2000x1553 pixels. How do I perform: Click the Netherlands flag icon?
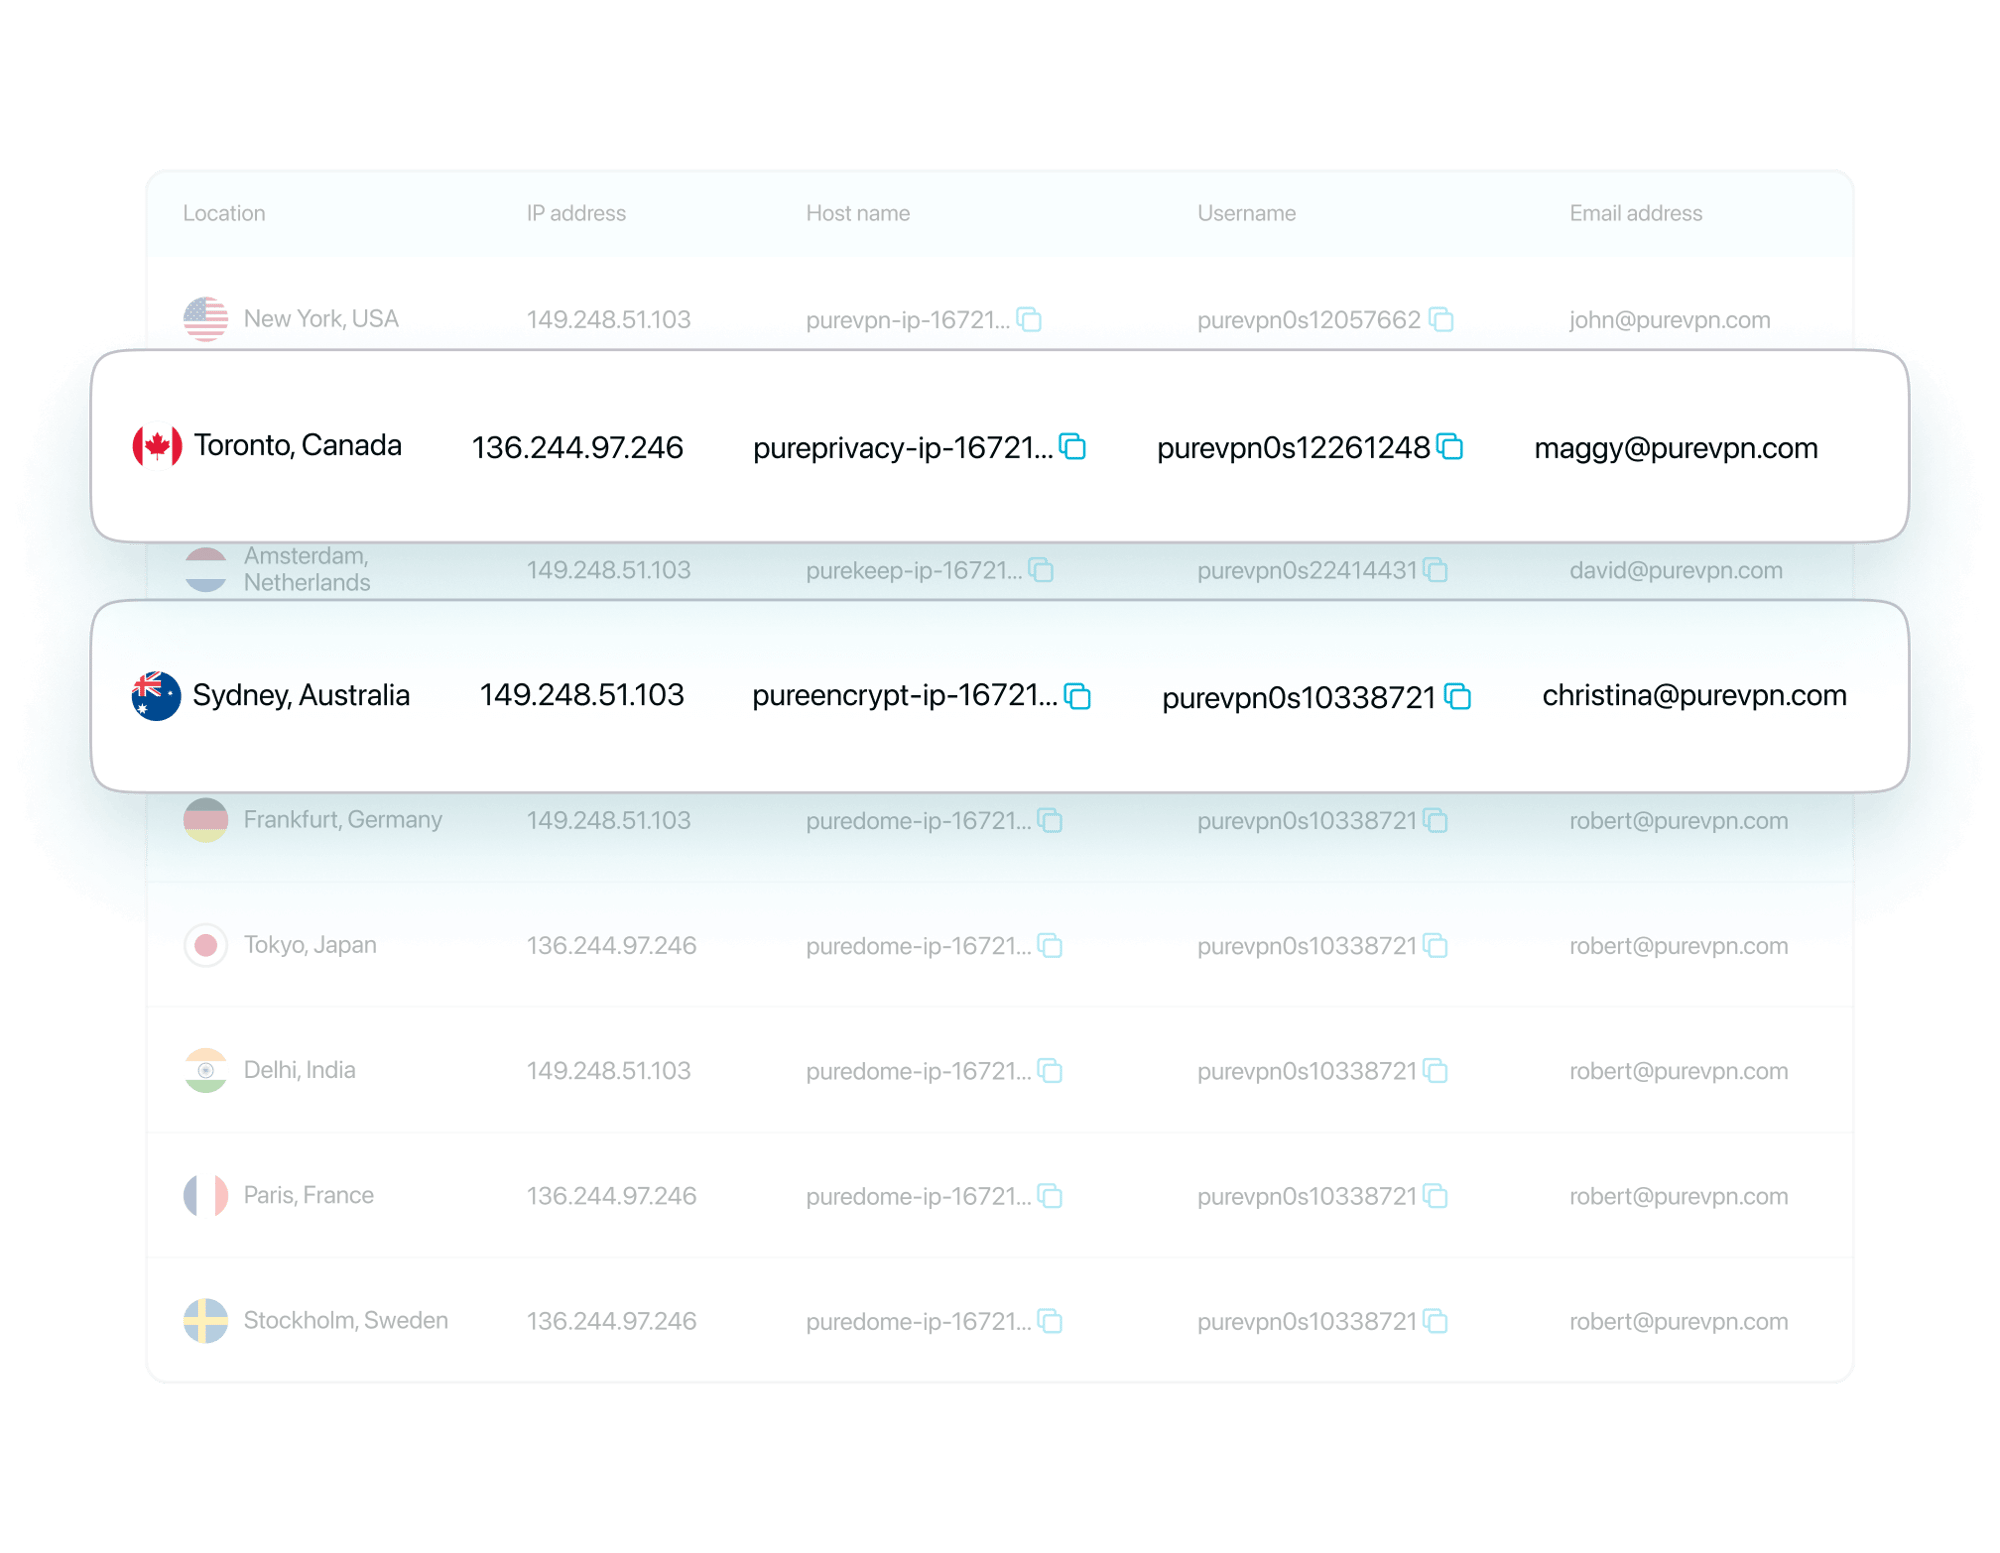tap(206, 569)
